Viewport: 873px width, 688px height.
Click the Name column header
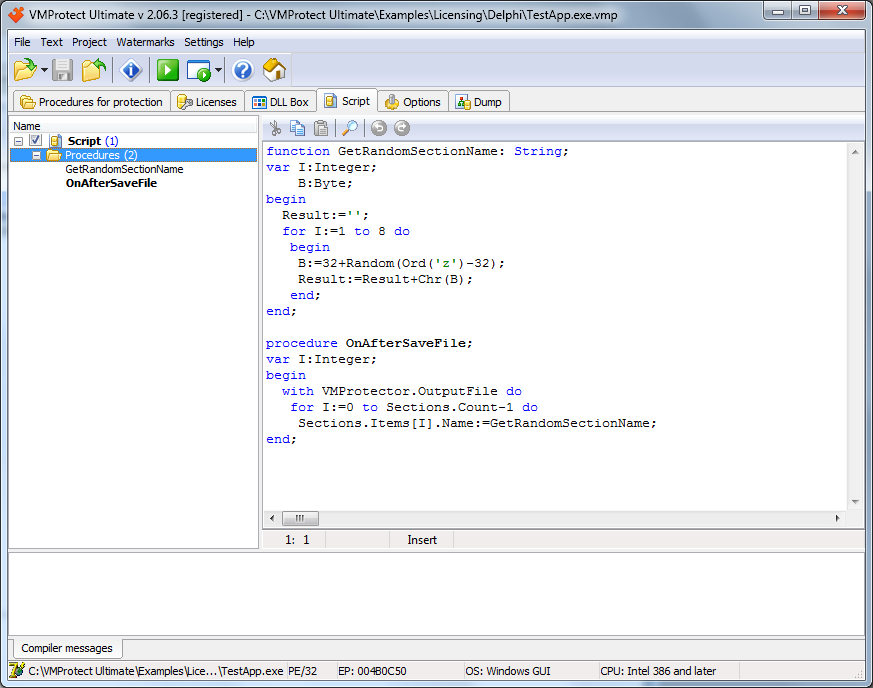click(134, 126)
